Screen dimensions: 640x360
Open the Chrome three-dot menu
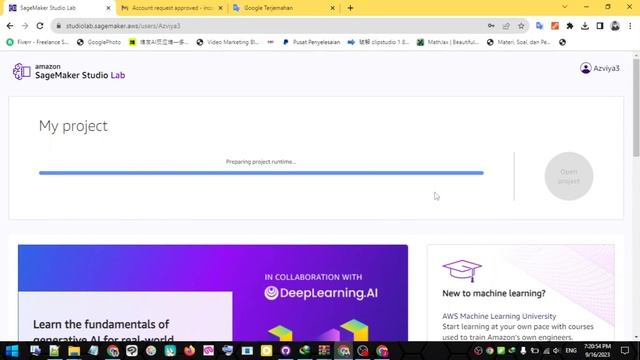coord(630,26)
